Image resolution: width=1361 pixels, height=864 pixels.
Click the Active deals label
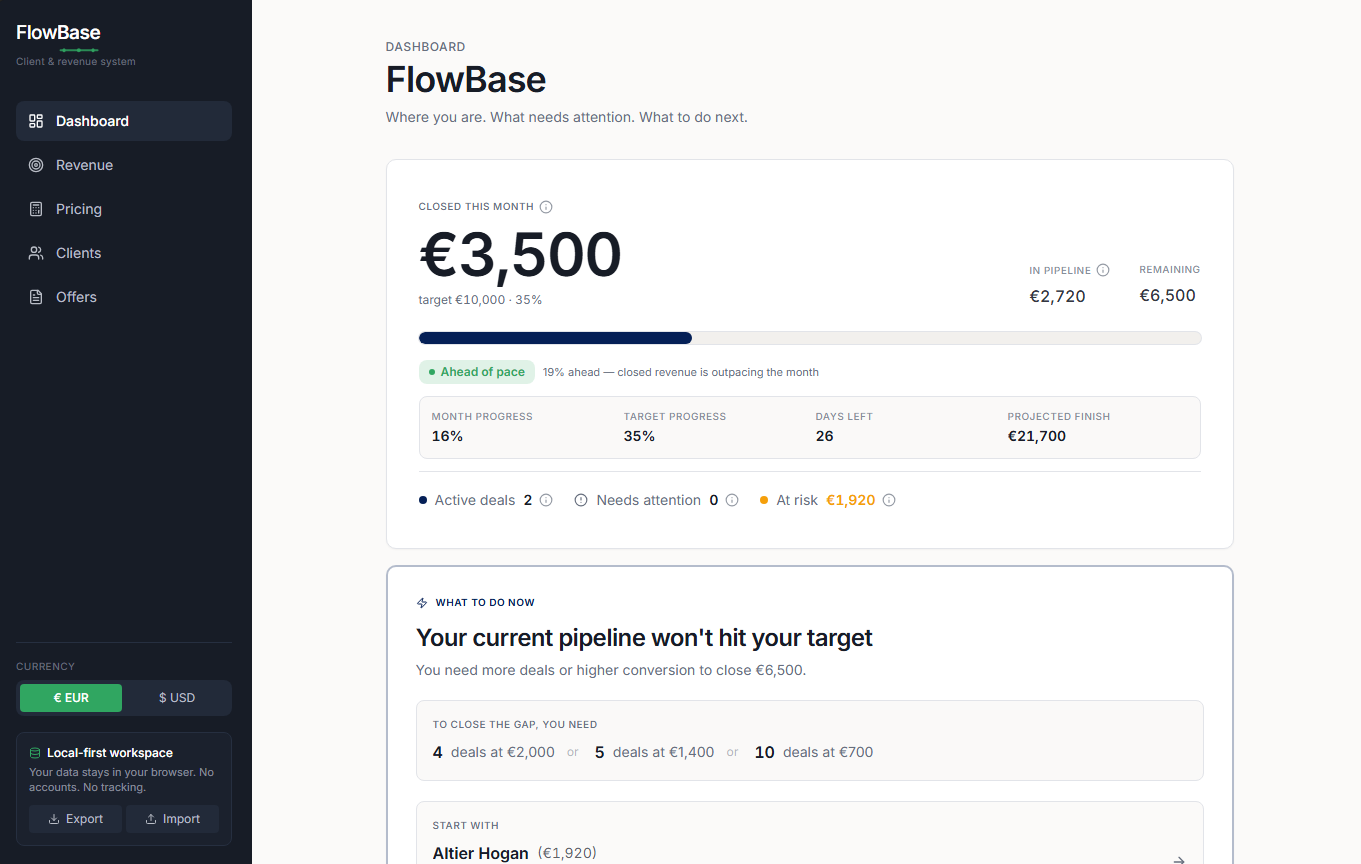pyautogui.click(x=475, y=500)
